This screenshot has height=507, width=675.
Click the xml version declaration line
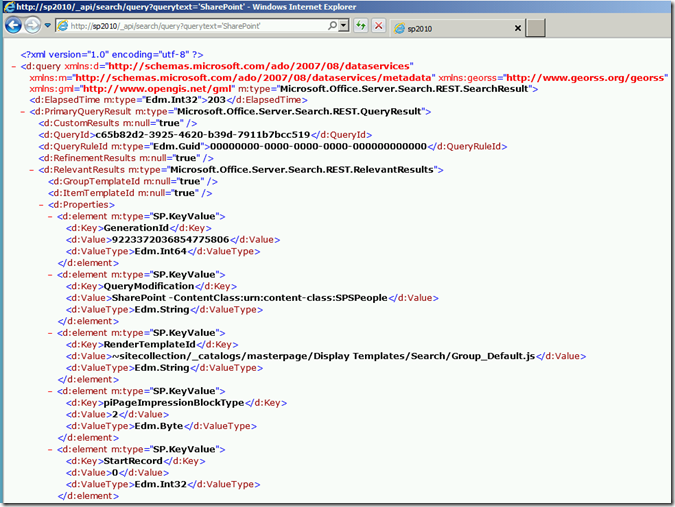click(112, 55)
